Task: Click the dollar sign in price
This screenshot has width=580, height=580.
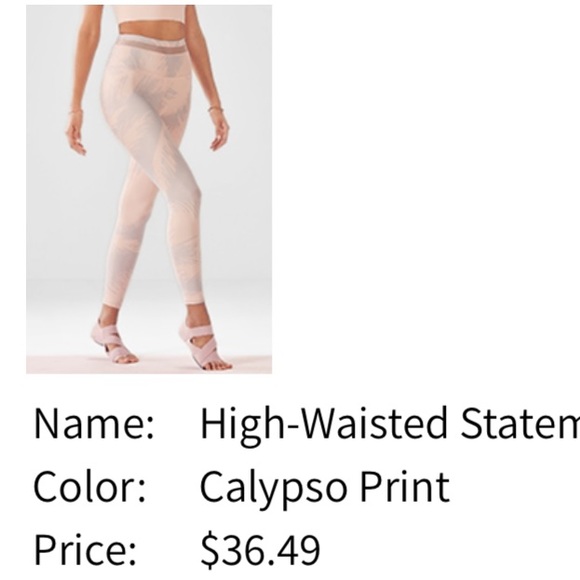Action: click(x=210, y=549)
